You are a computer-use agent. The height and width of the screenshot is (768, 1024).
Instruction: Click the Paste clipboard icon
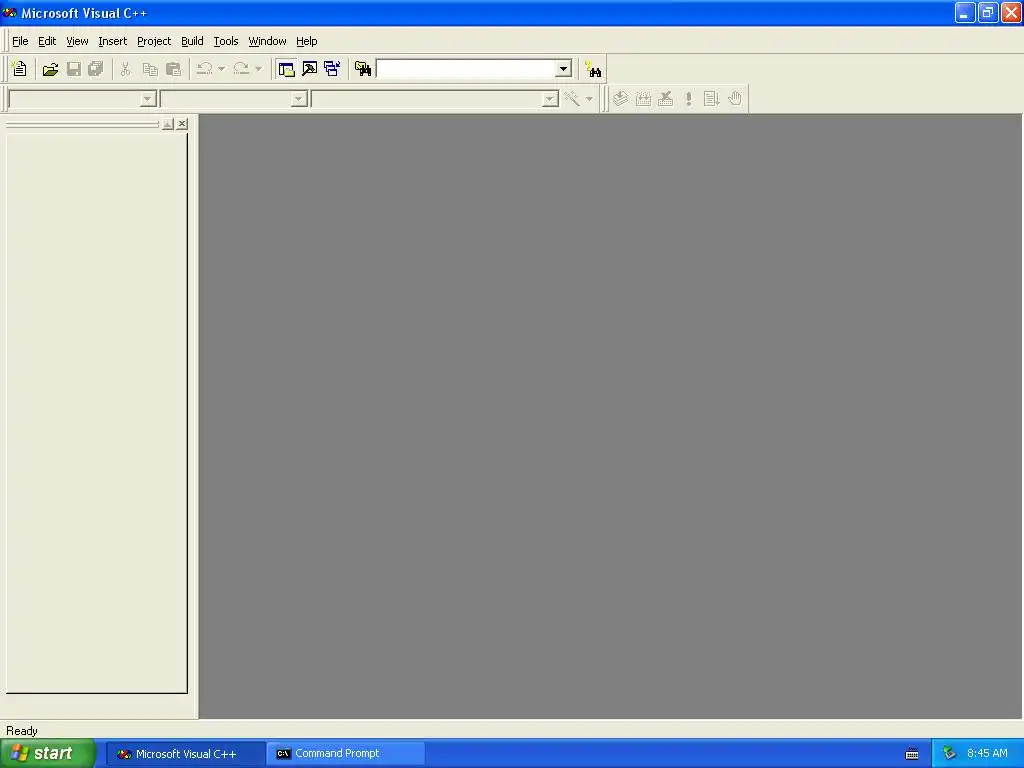(x=173, y=69)
